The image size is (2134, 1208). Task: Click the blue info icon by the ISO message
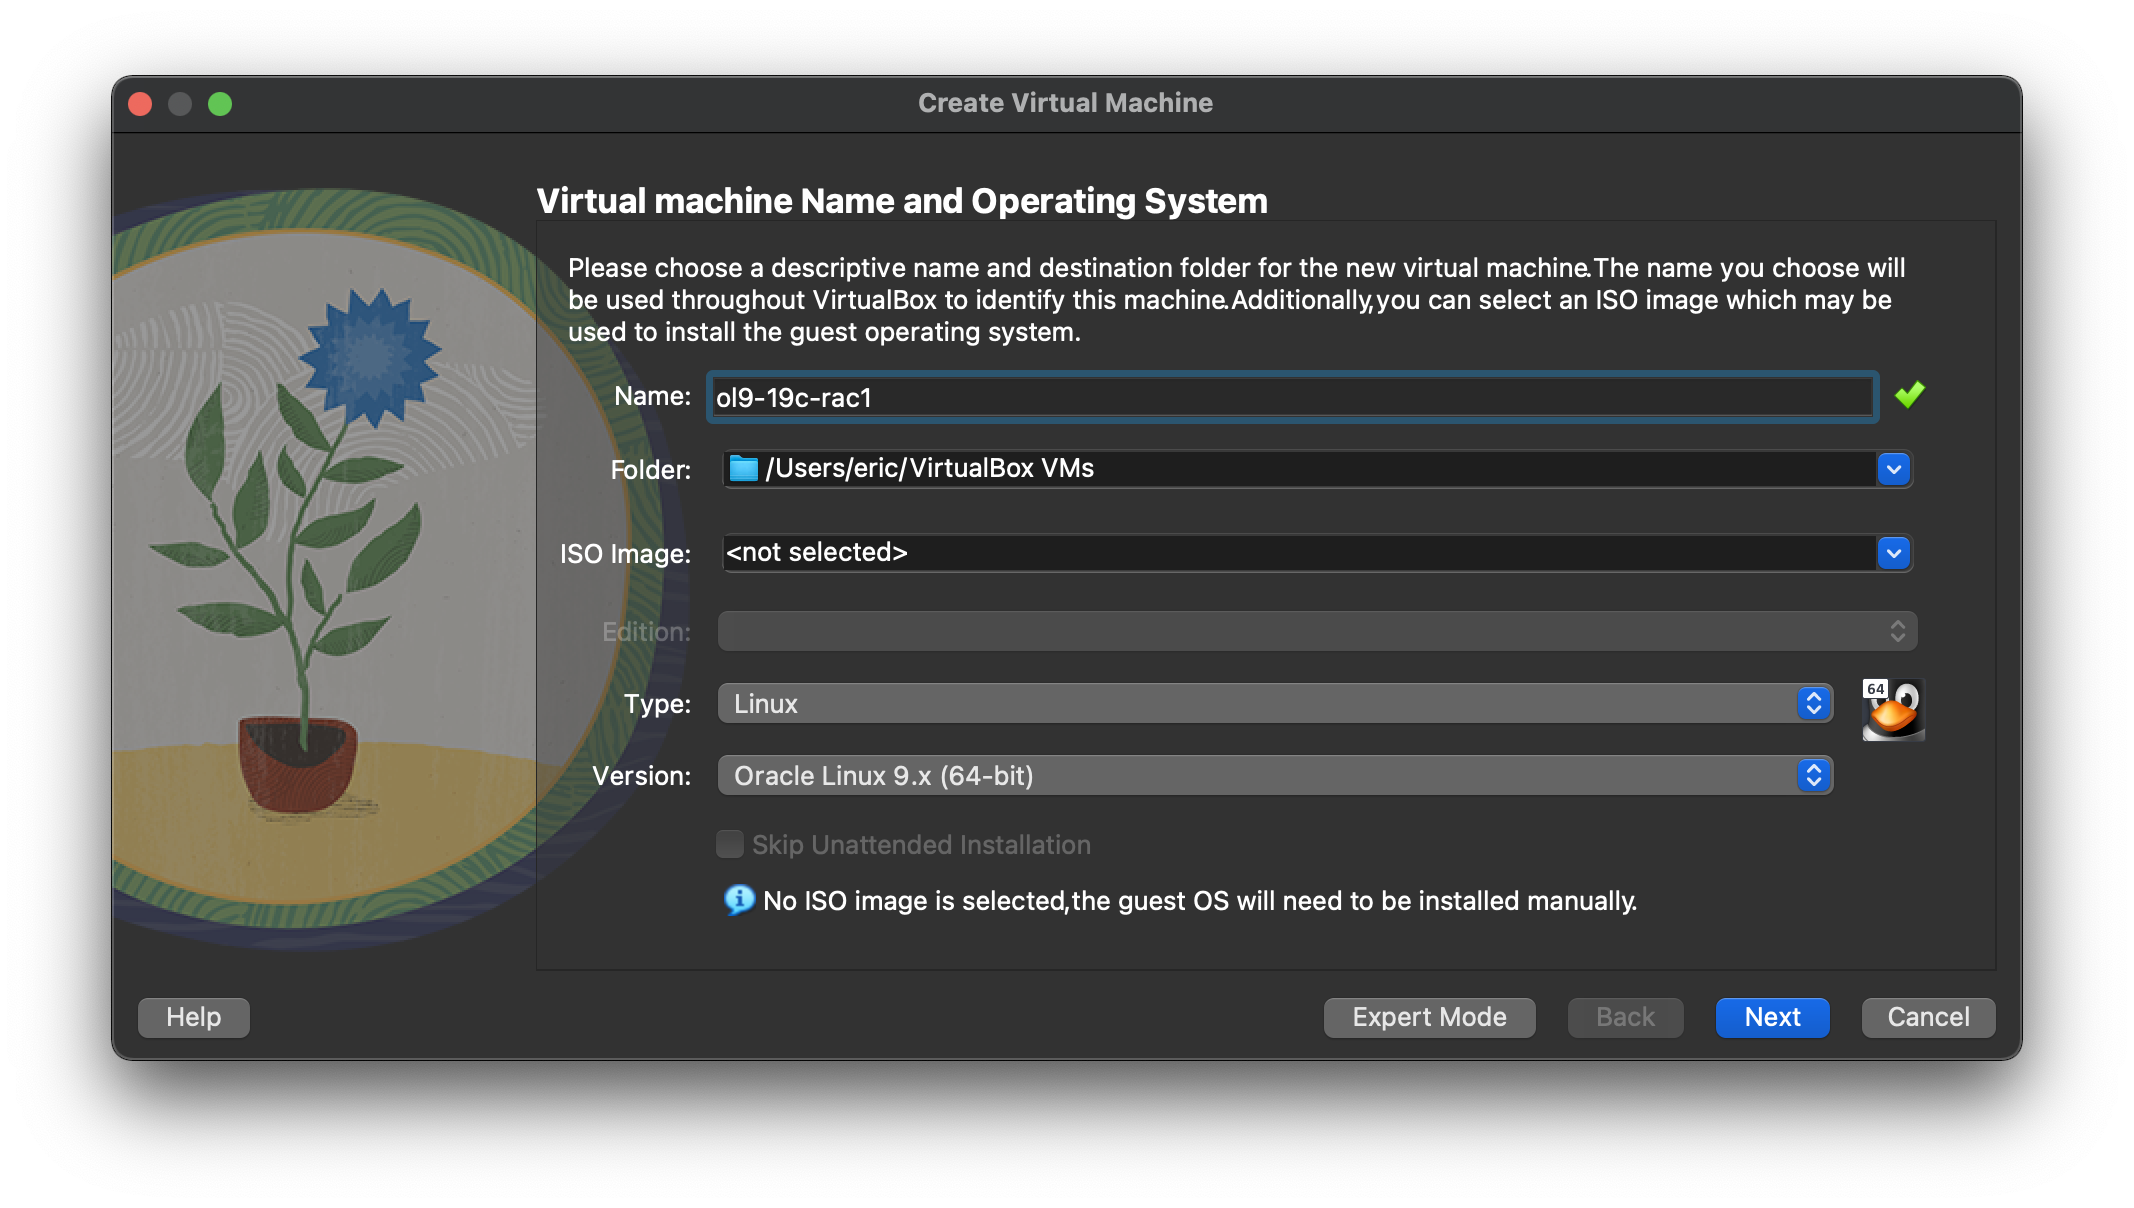click(738, 900)
